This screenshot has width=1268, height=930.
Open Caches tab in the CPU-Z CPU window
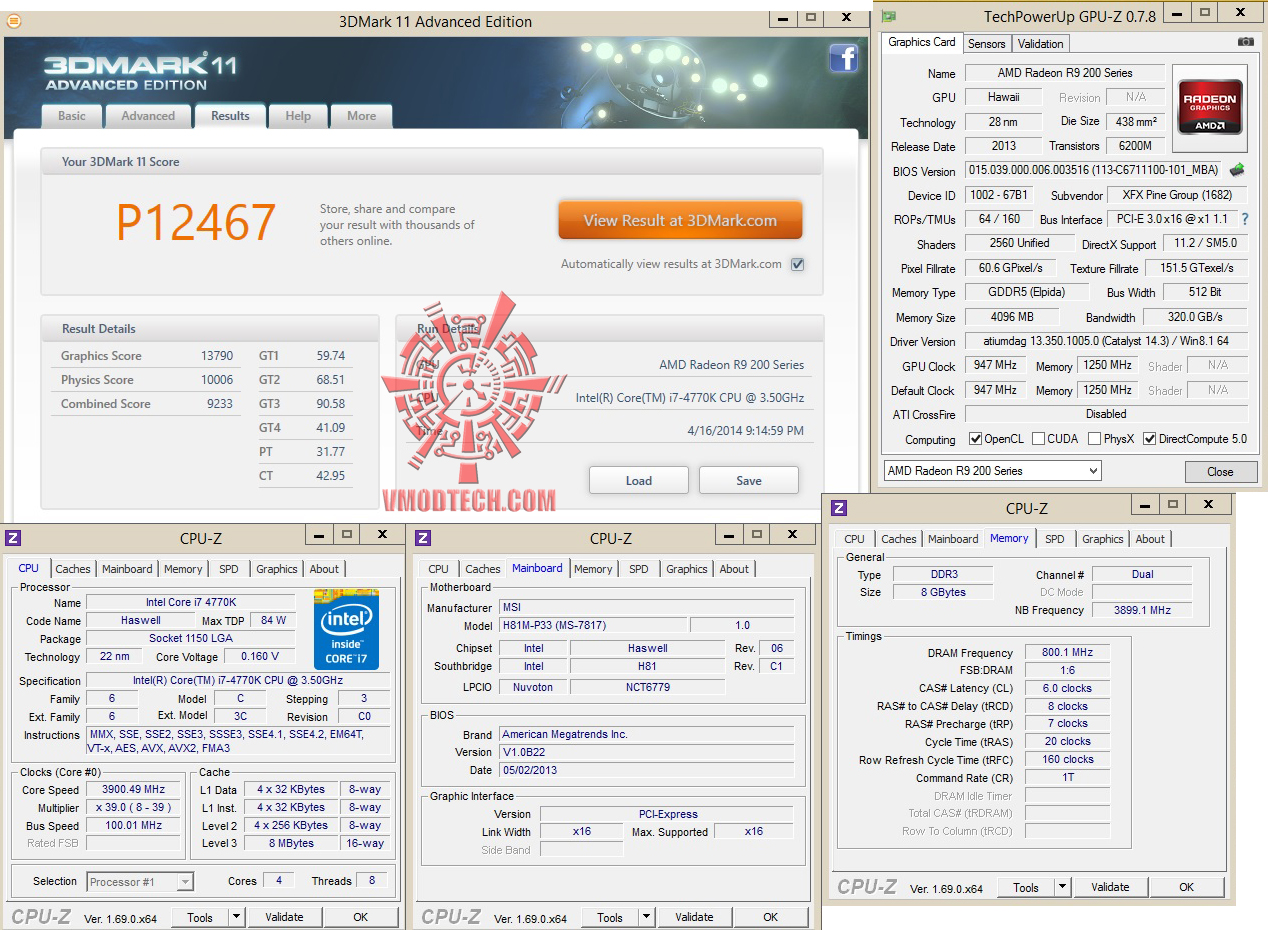(x=73, y=569)
